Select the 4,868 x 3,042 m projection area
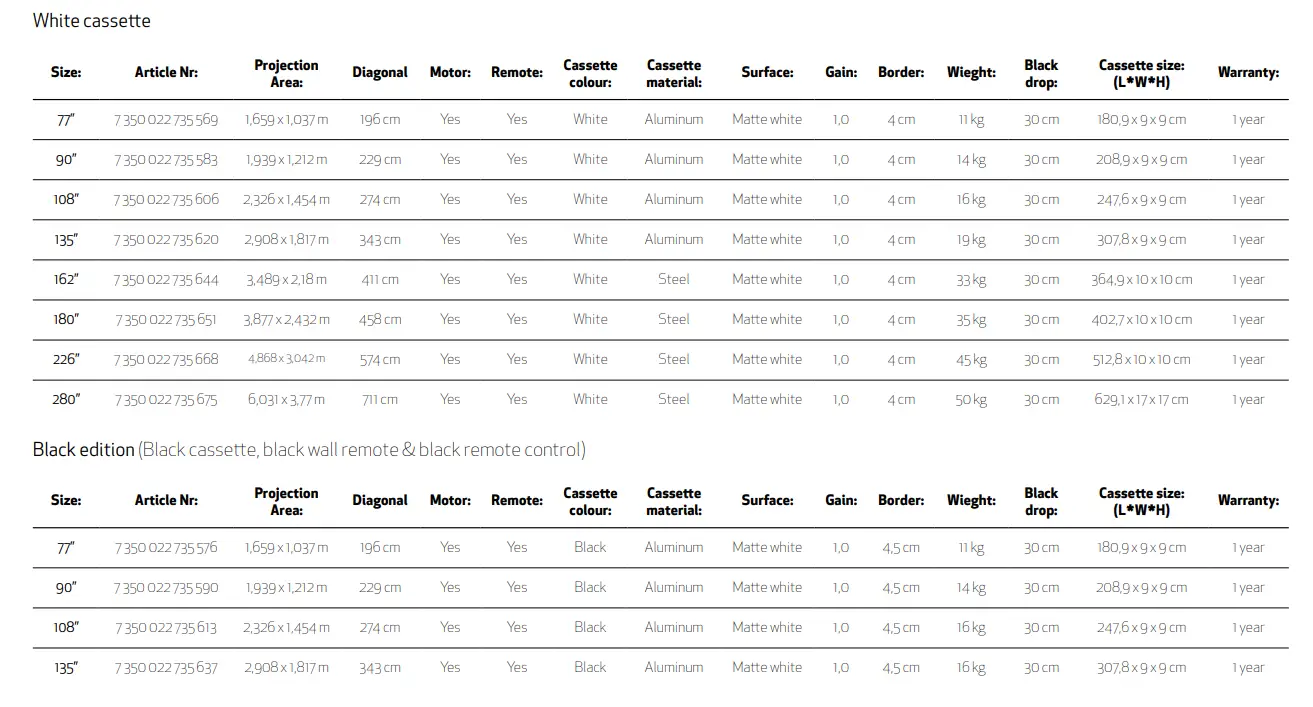The width and height of the screenshot is (1313, 707). pos(286,359)
